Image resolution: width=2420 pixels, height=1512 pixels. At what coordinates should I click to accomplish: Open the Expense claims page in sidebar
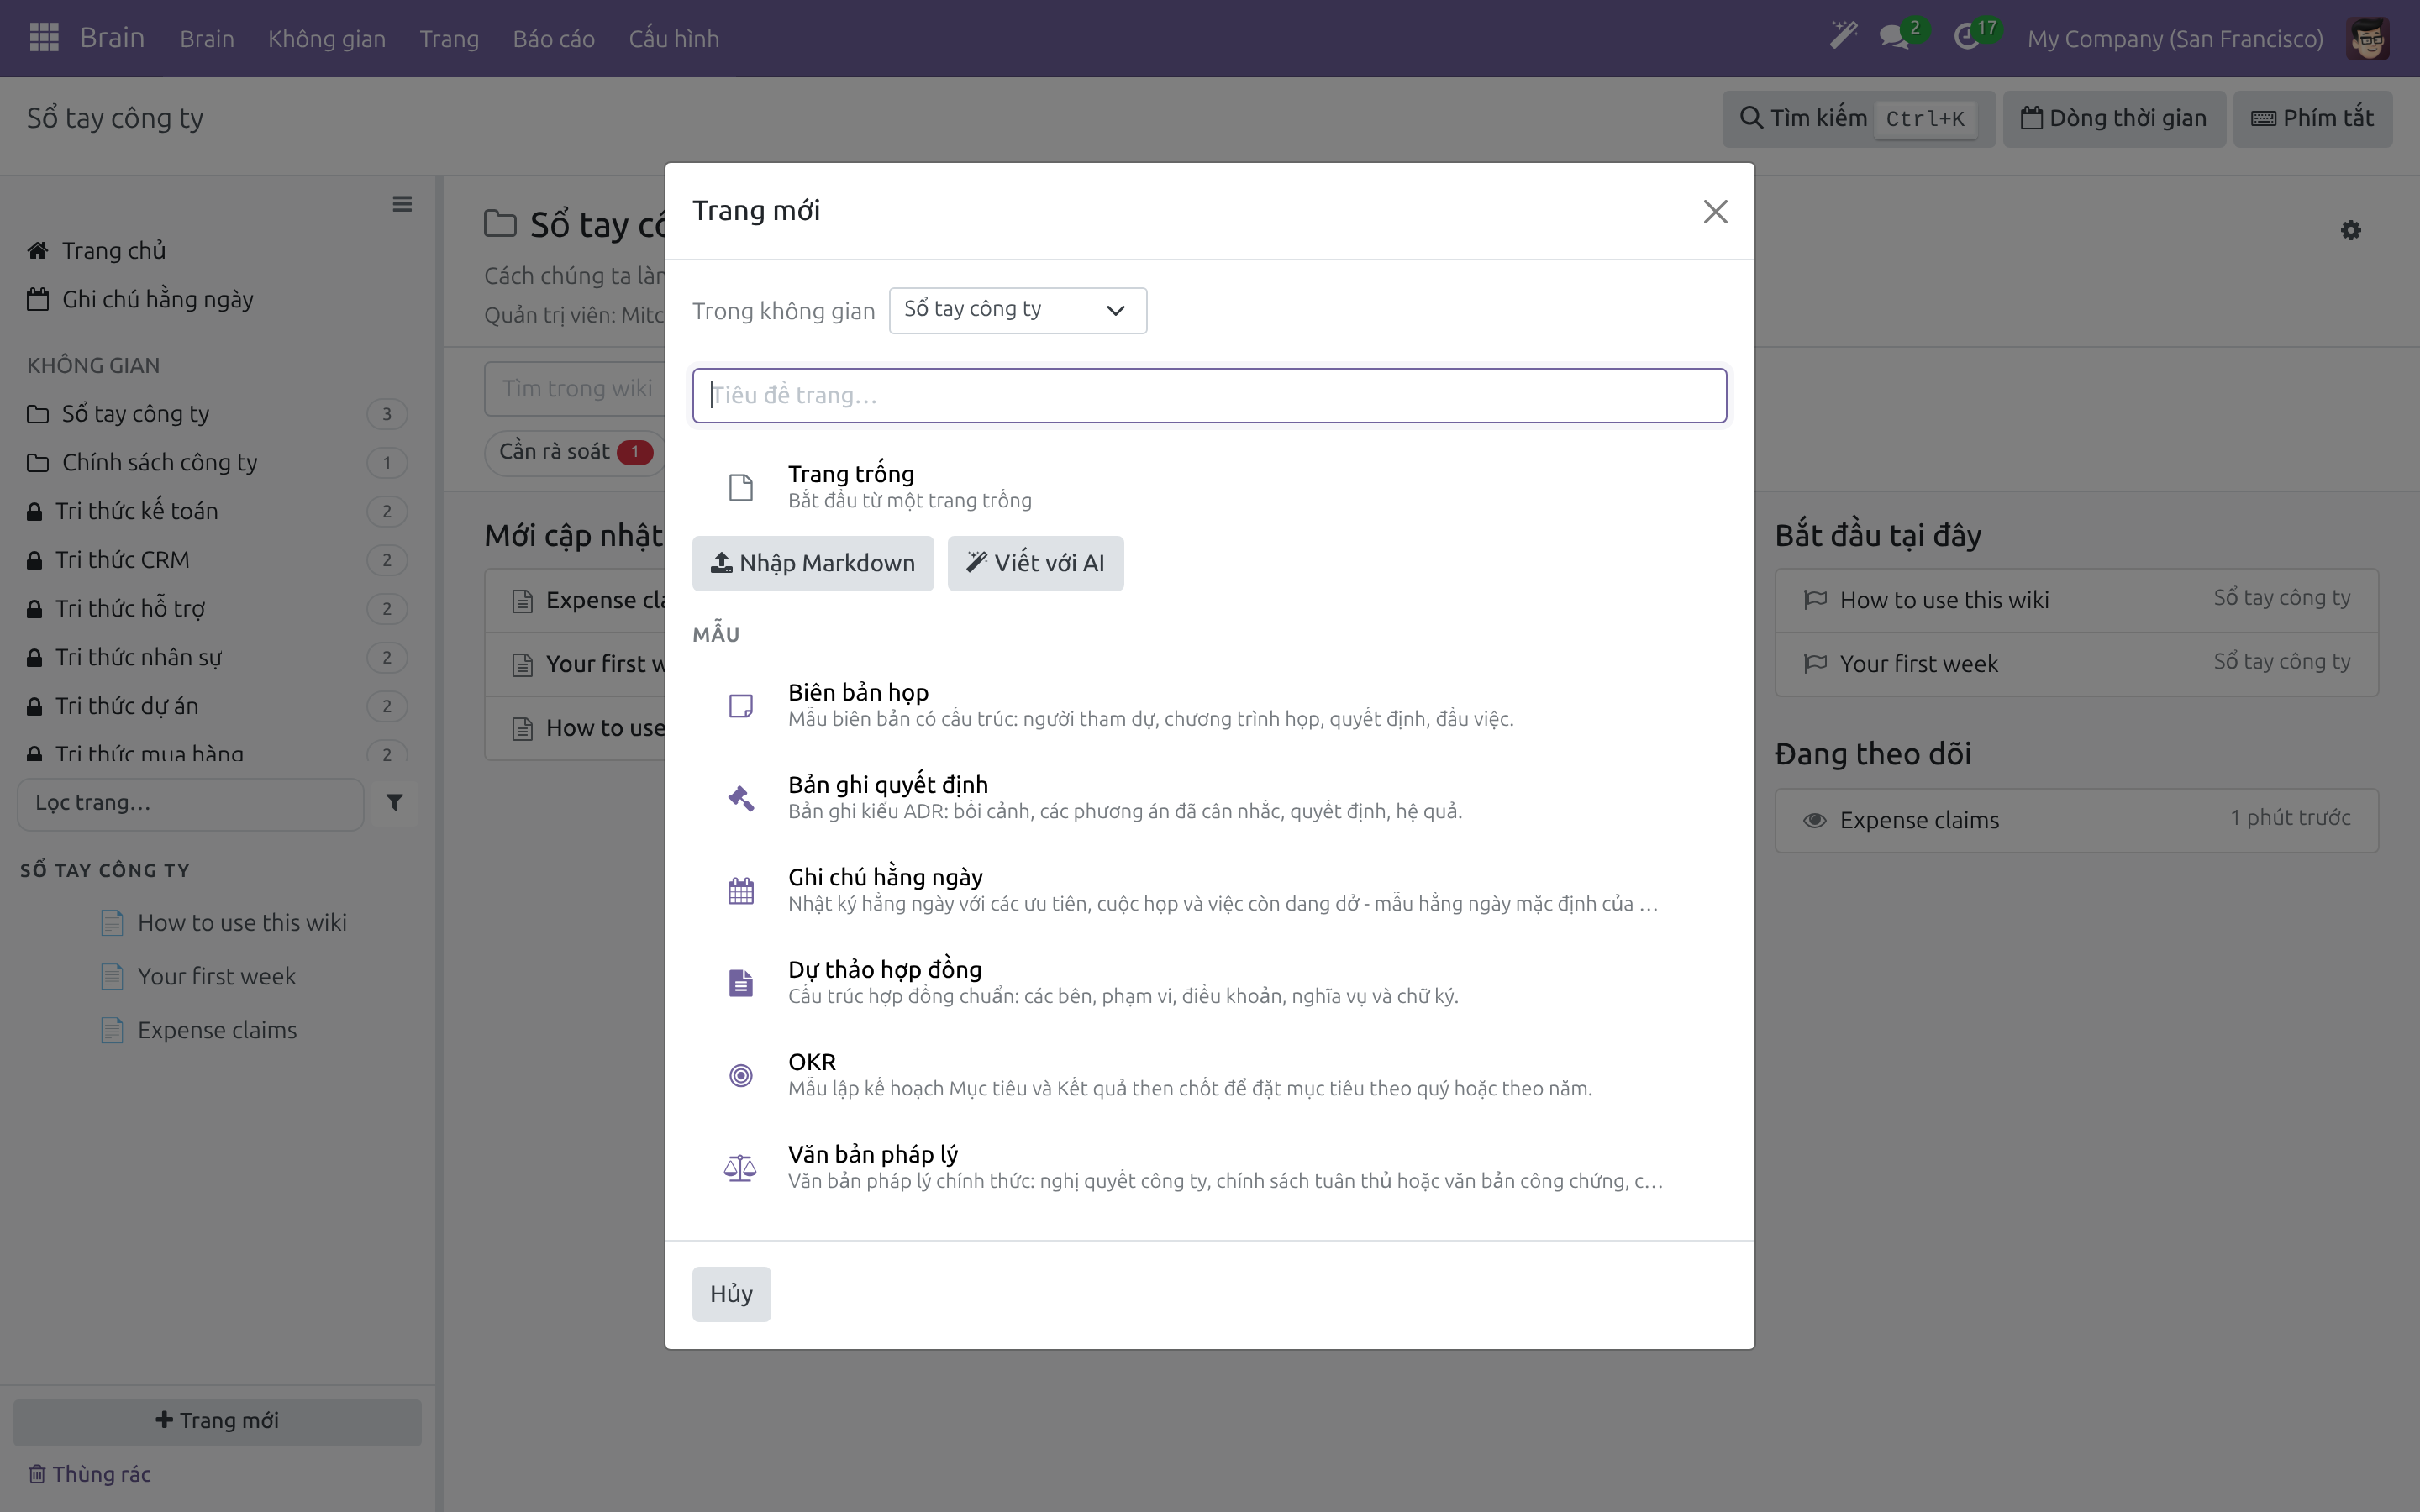point(217,1030)
